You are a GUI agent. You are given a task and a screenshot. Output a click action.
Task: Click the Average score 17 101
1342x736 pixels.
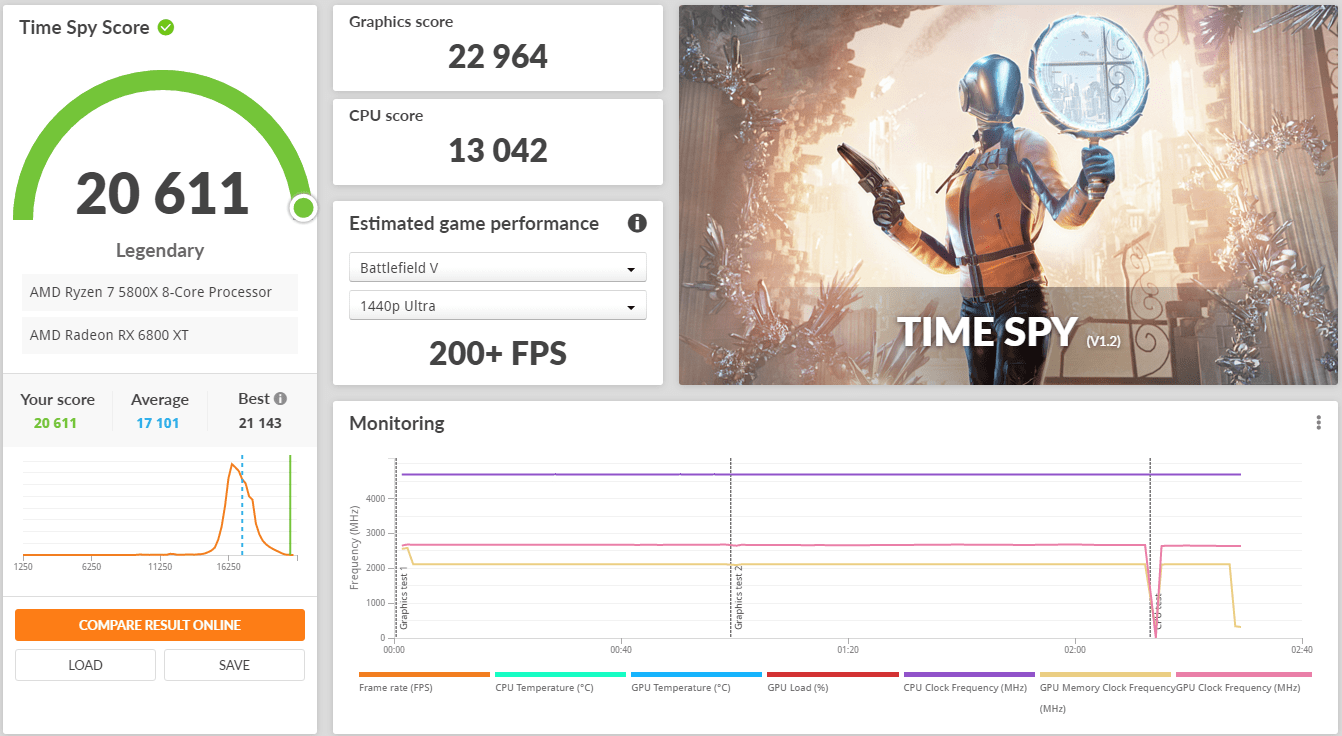[158, 423]
